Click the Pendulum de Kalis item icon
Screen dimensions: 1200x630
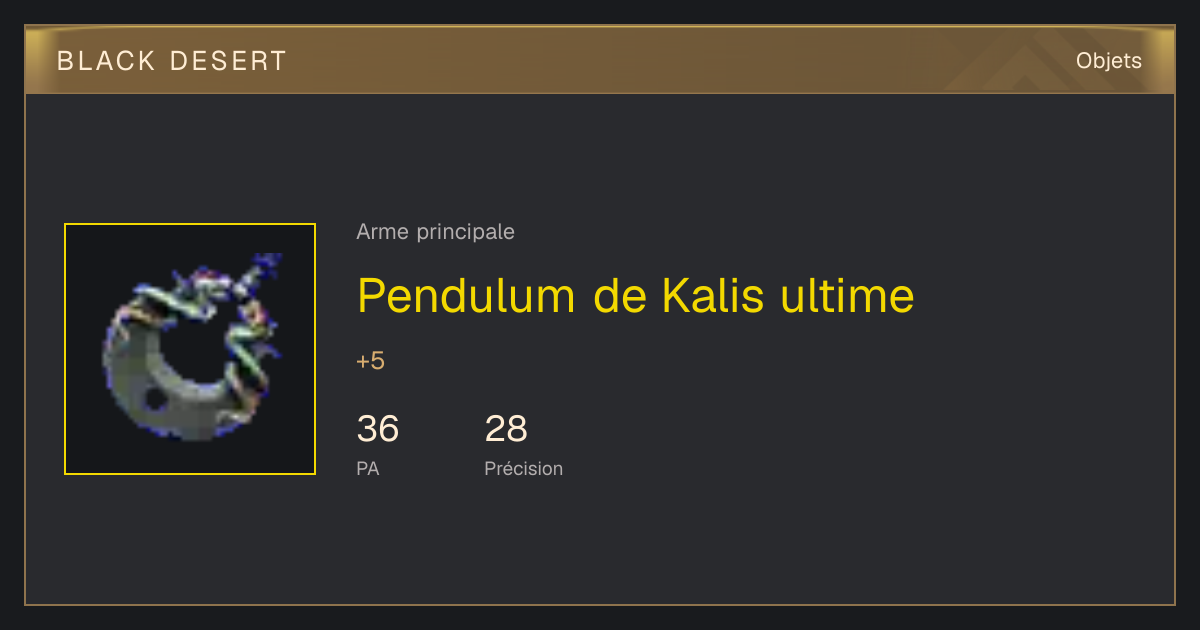click(x=190, y=349)
